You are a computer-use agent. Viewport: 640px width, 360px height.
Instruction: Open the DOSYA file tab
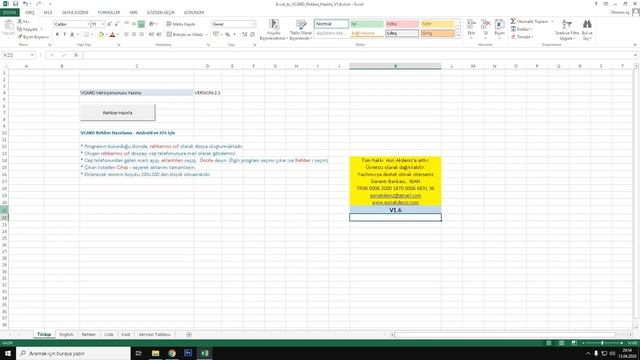[9, 13]
